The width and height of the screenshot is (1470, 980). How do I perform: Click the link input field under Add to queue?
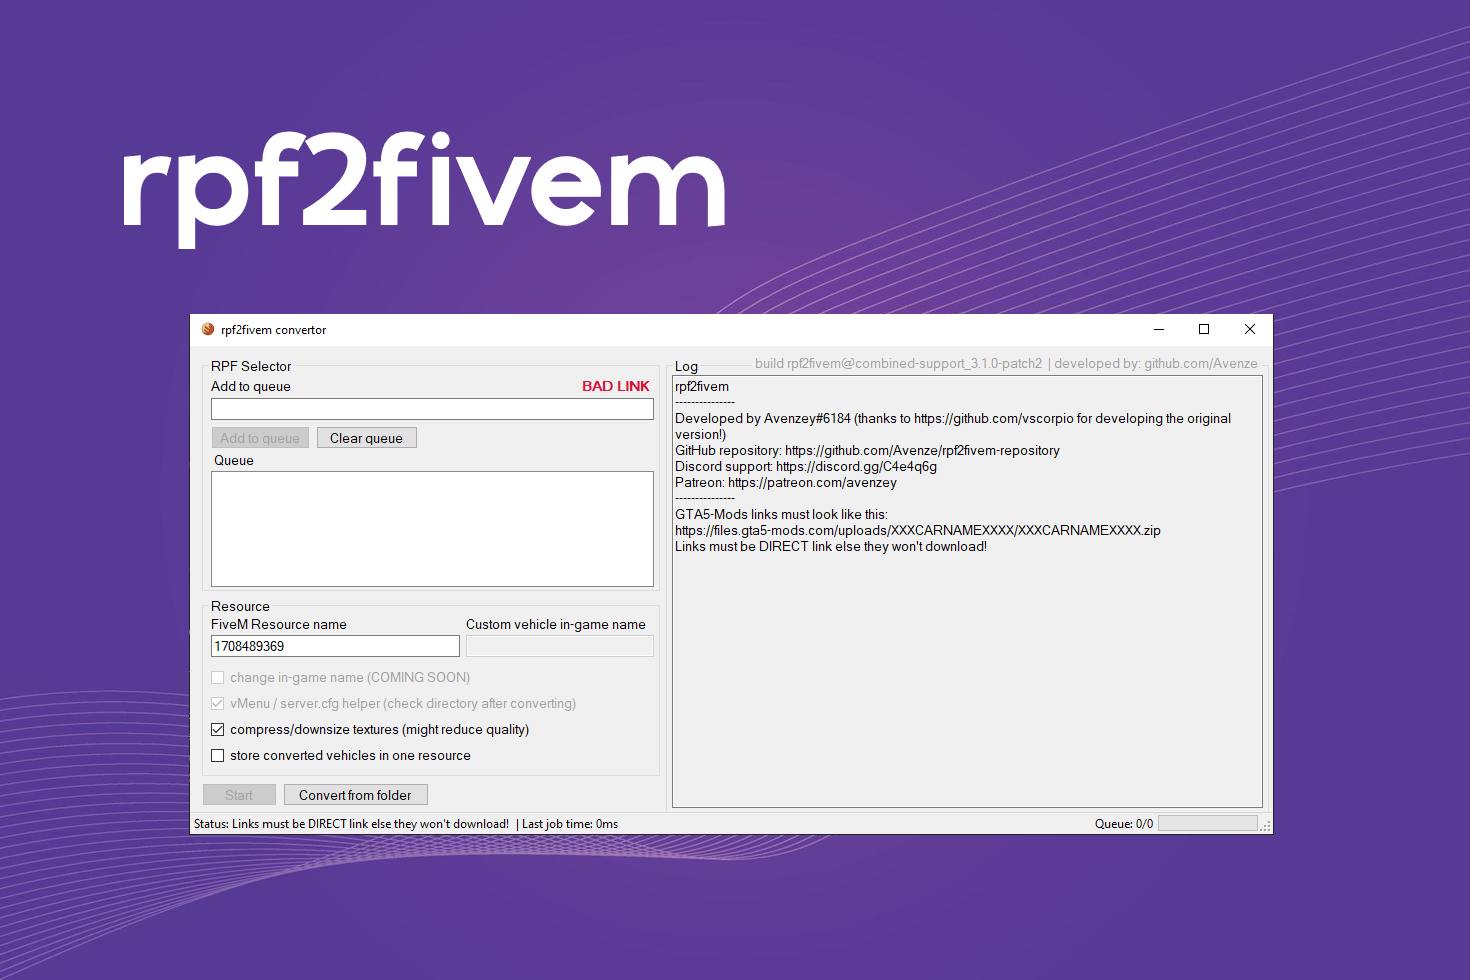432,408
